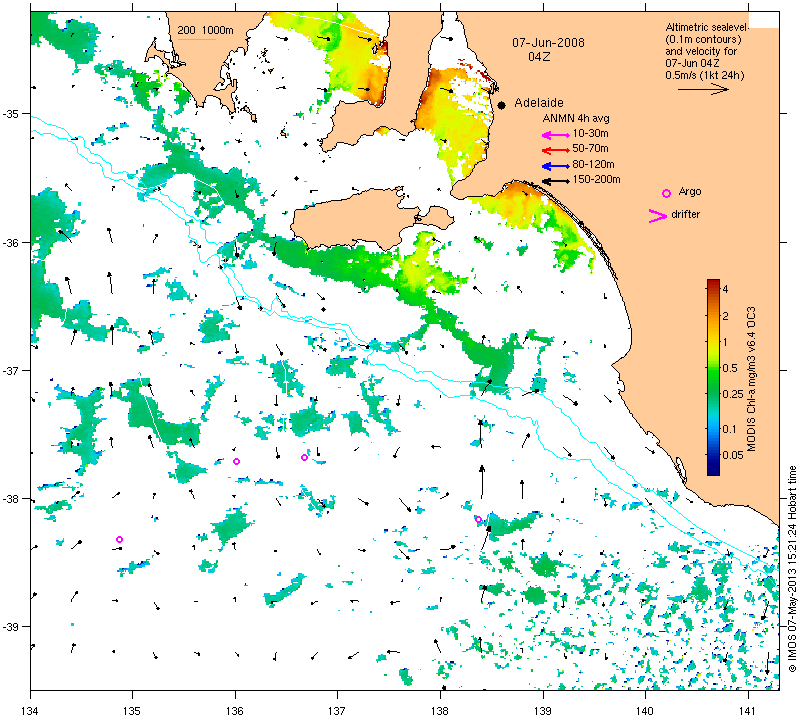Click the IMOS copyright timestamp text
800x720 pixels.
pyautogui.click(x=792, y=569)
